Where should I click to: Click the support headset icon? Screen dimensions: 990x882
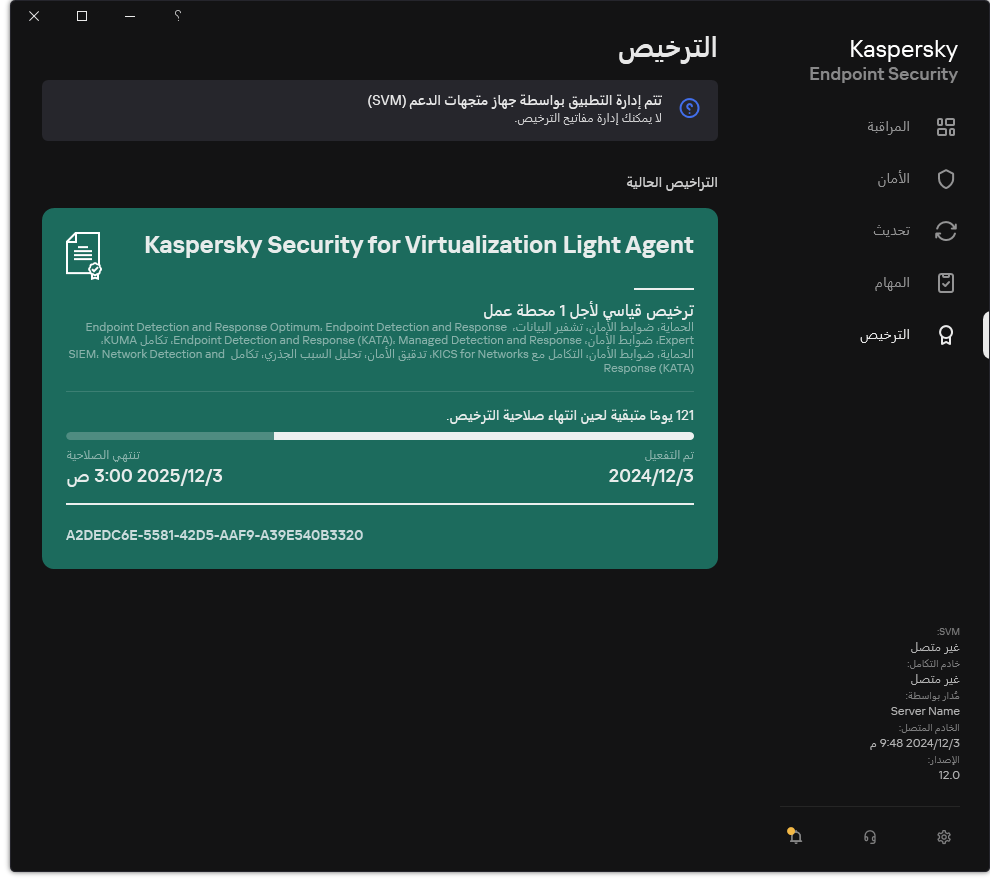pyautogui.click(x=869, y=836)
